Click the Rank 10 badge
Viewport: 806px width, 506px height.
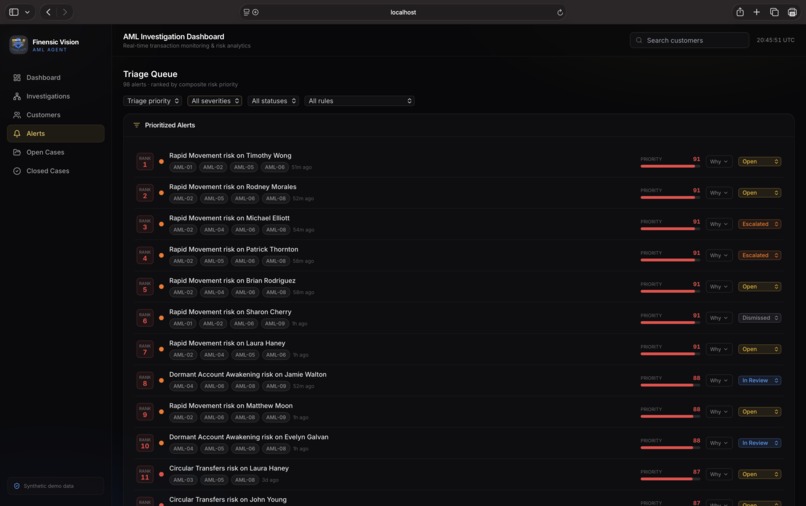coord(145,443)
